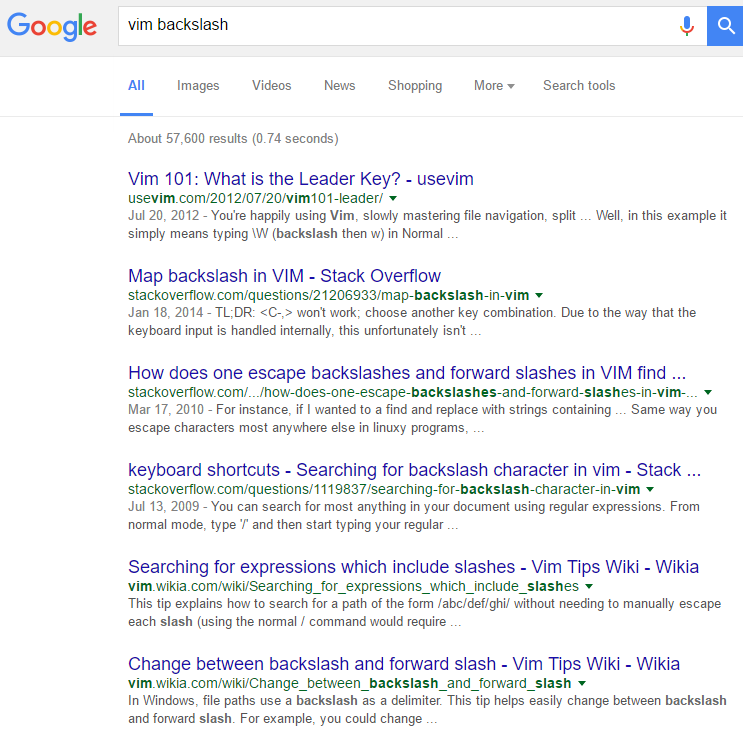
Task: Open the More dropdown menu
Action: pyautogui.click(x=494, y=86)
